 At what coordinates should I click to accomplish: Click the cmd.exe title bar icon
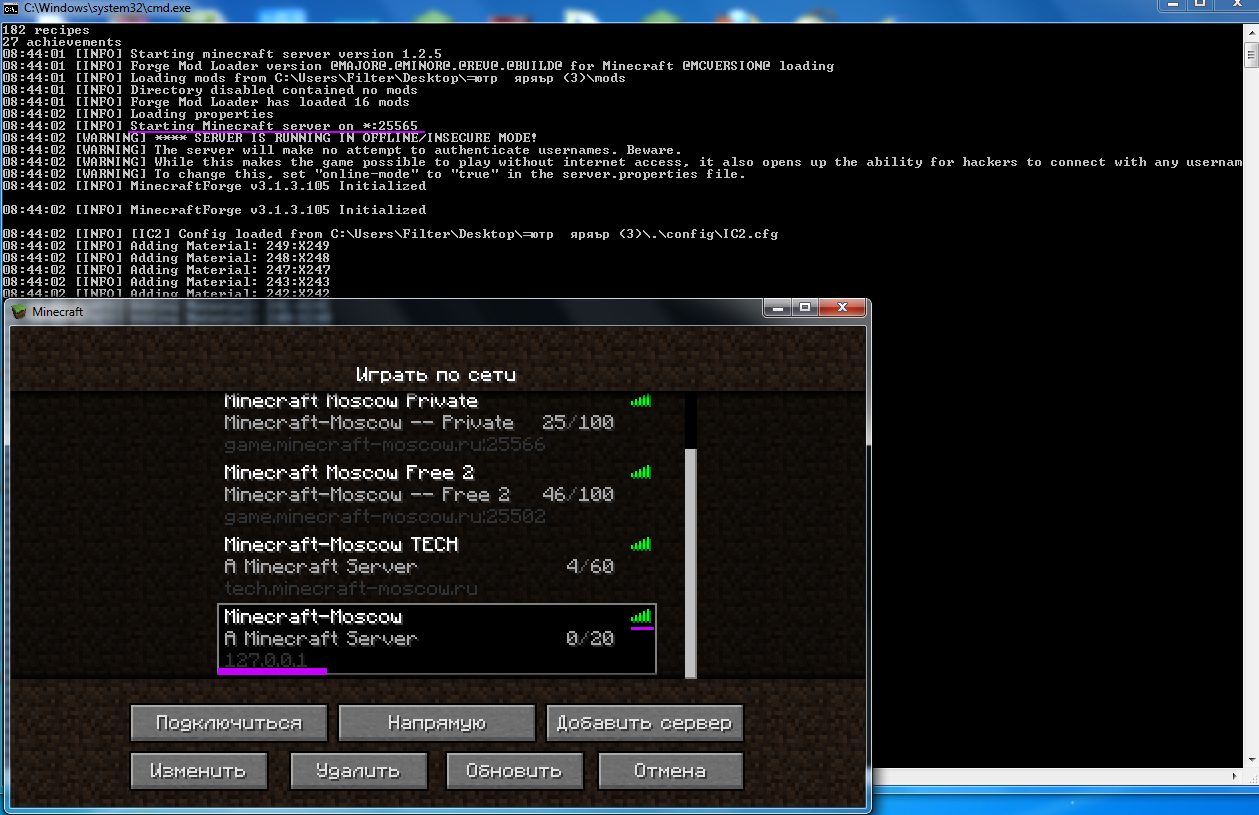point(11,8)
